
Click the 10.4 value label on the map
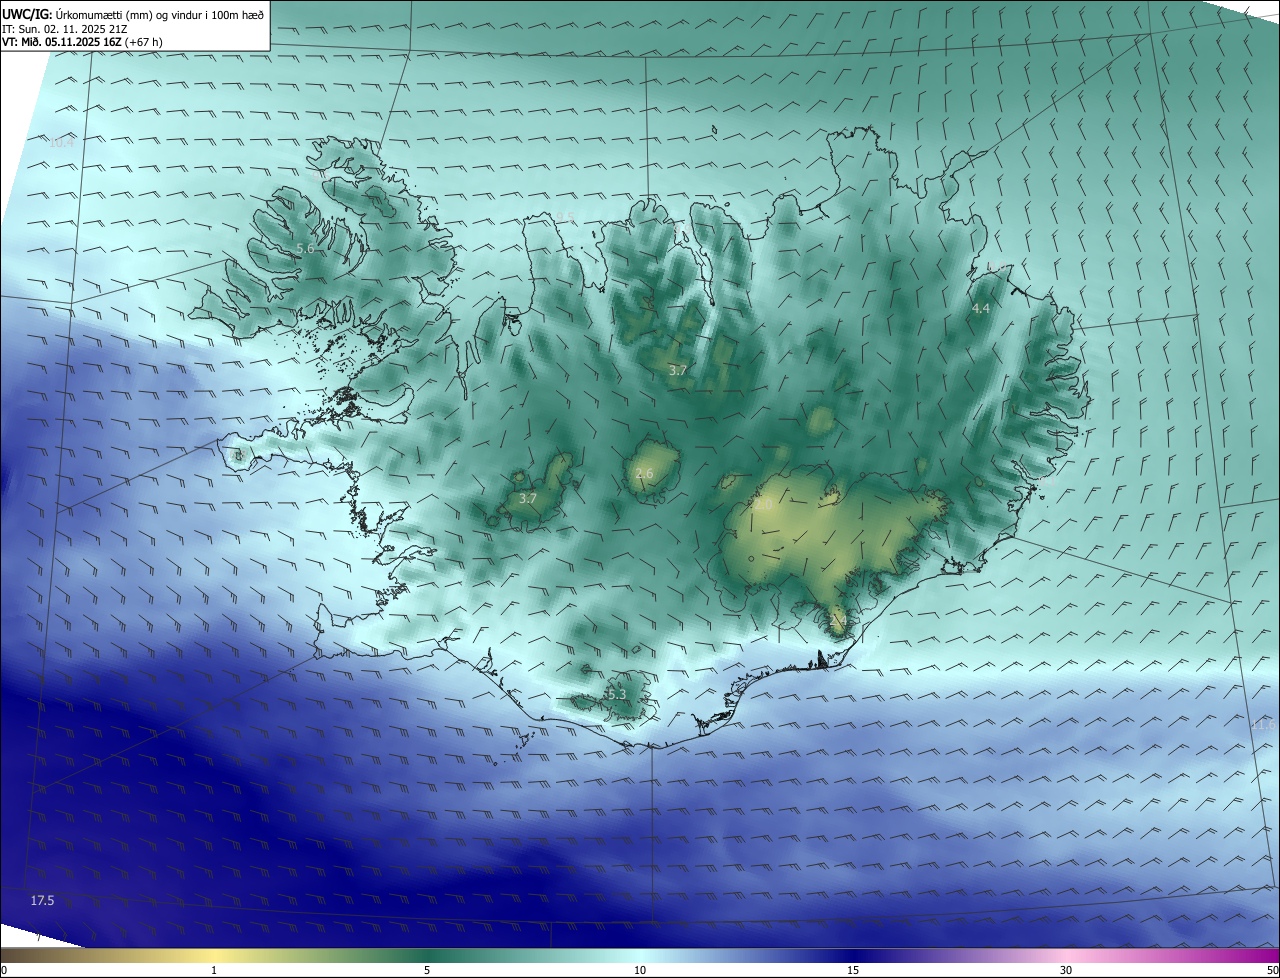(x=62, y=143)
